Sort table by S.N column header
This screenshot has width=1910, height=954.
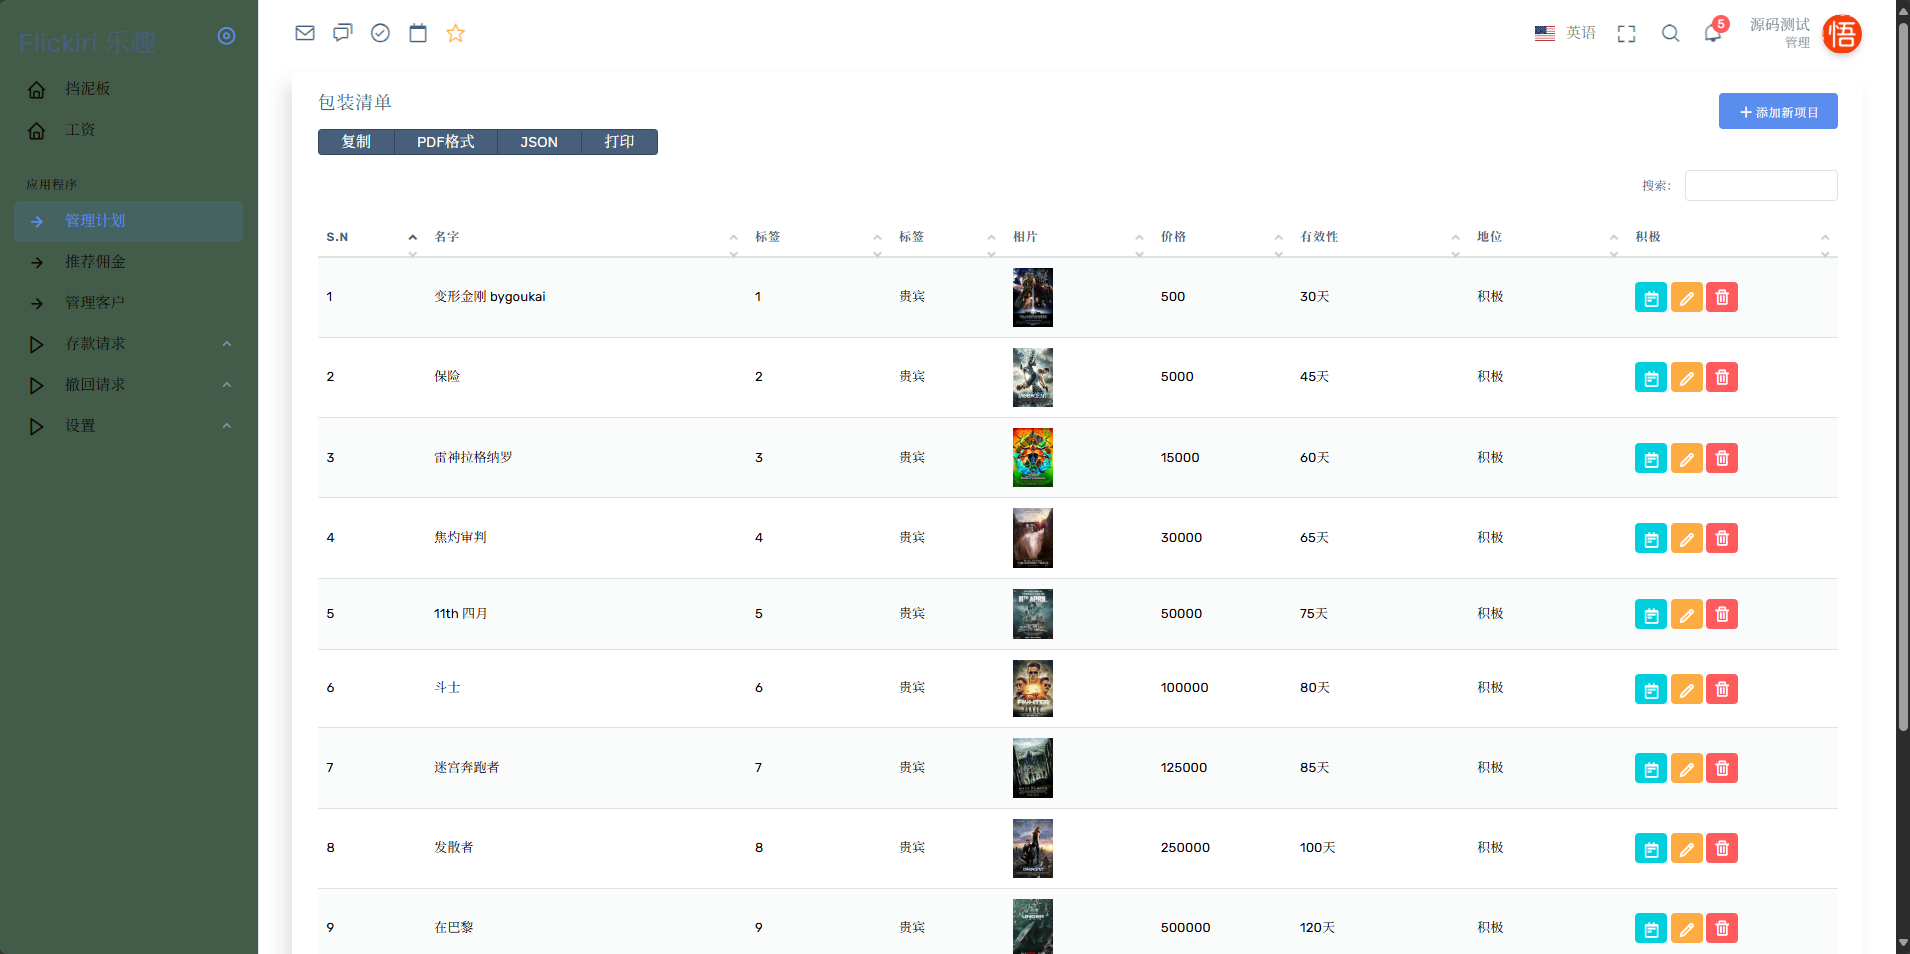(x=338, y=237)
